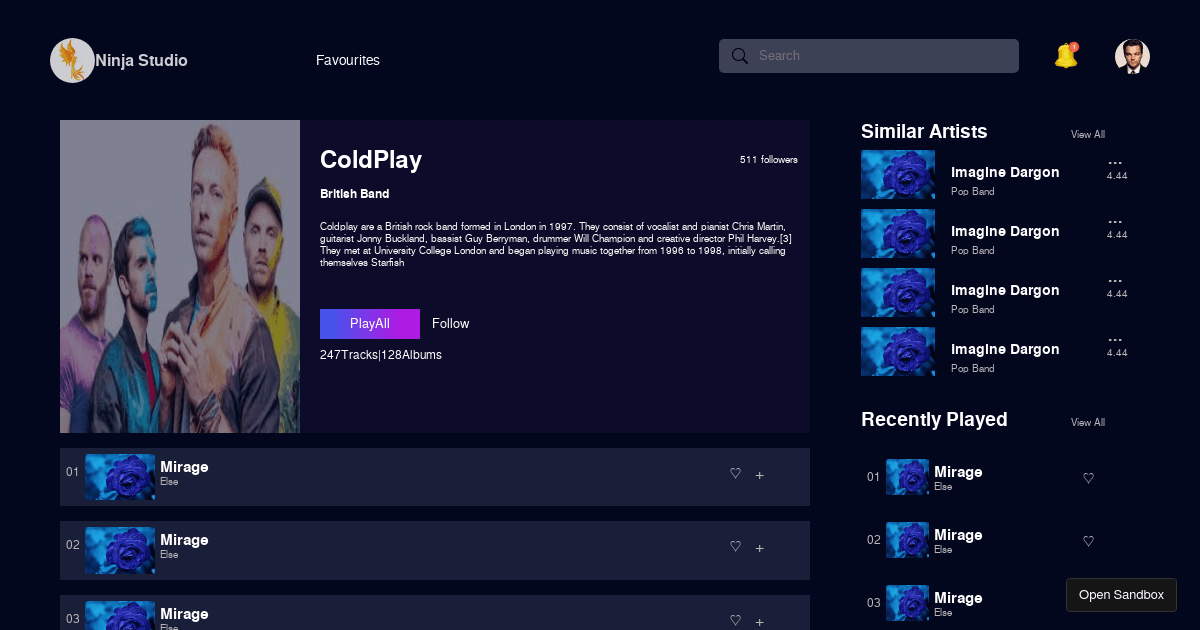Screen dimensions: 1200x630
Task: Focus the Search input field
Action: pos(869,56)
